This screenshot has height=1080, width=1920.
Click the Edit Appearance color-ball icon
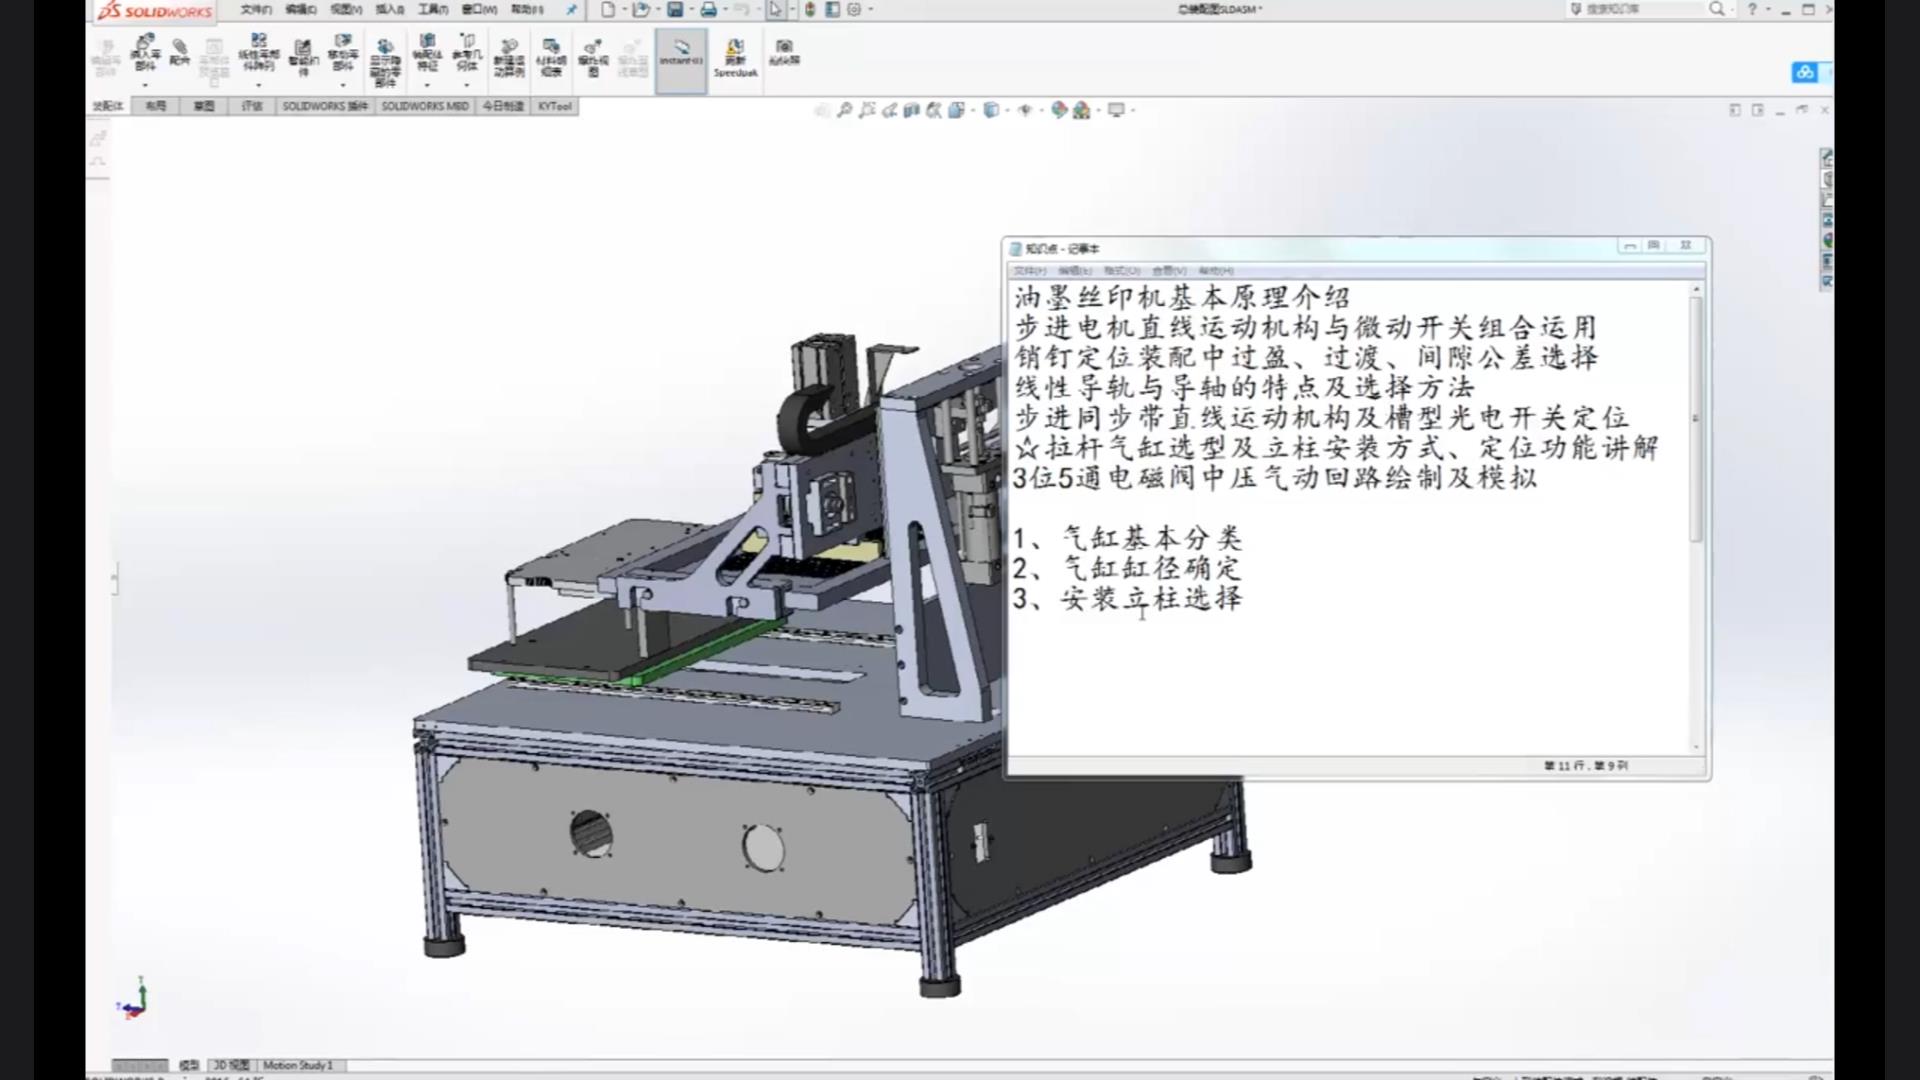(1059, 110)
